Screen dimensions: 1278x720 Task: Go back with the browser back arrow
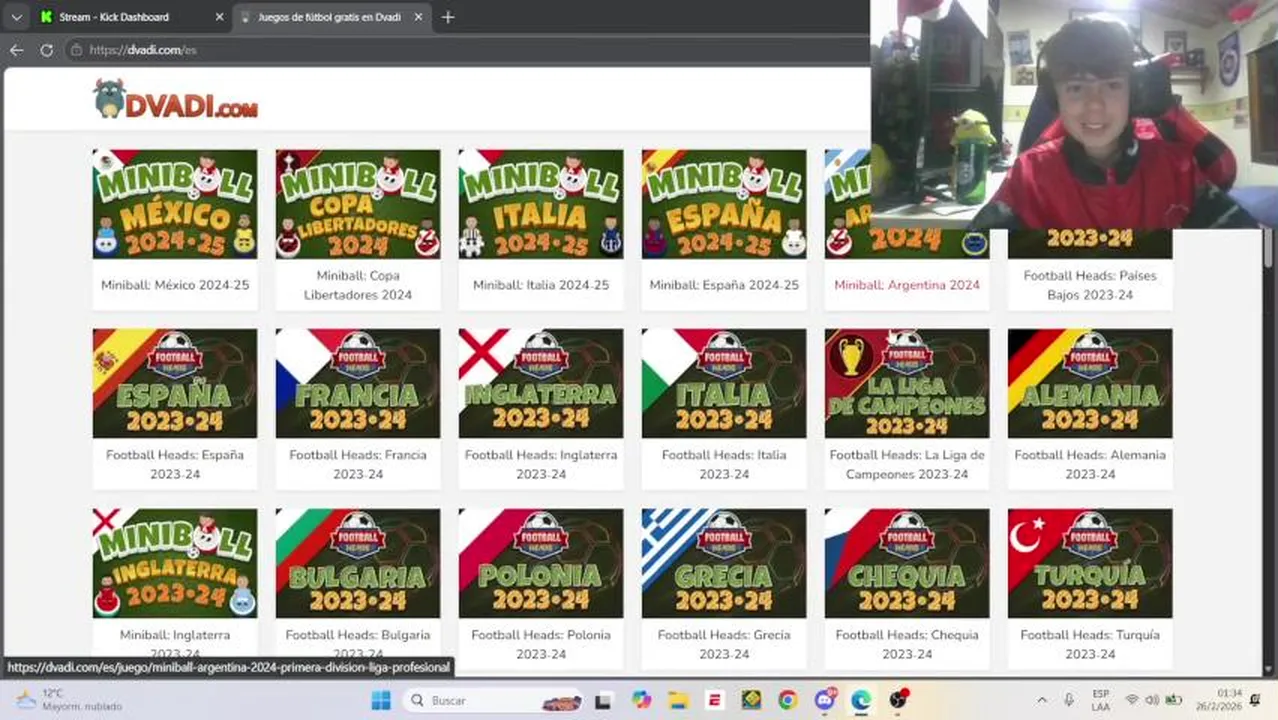(16, 49)
